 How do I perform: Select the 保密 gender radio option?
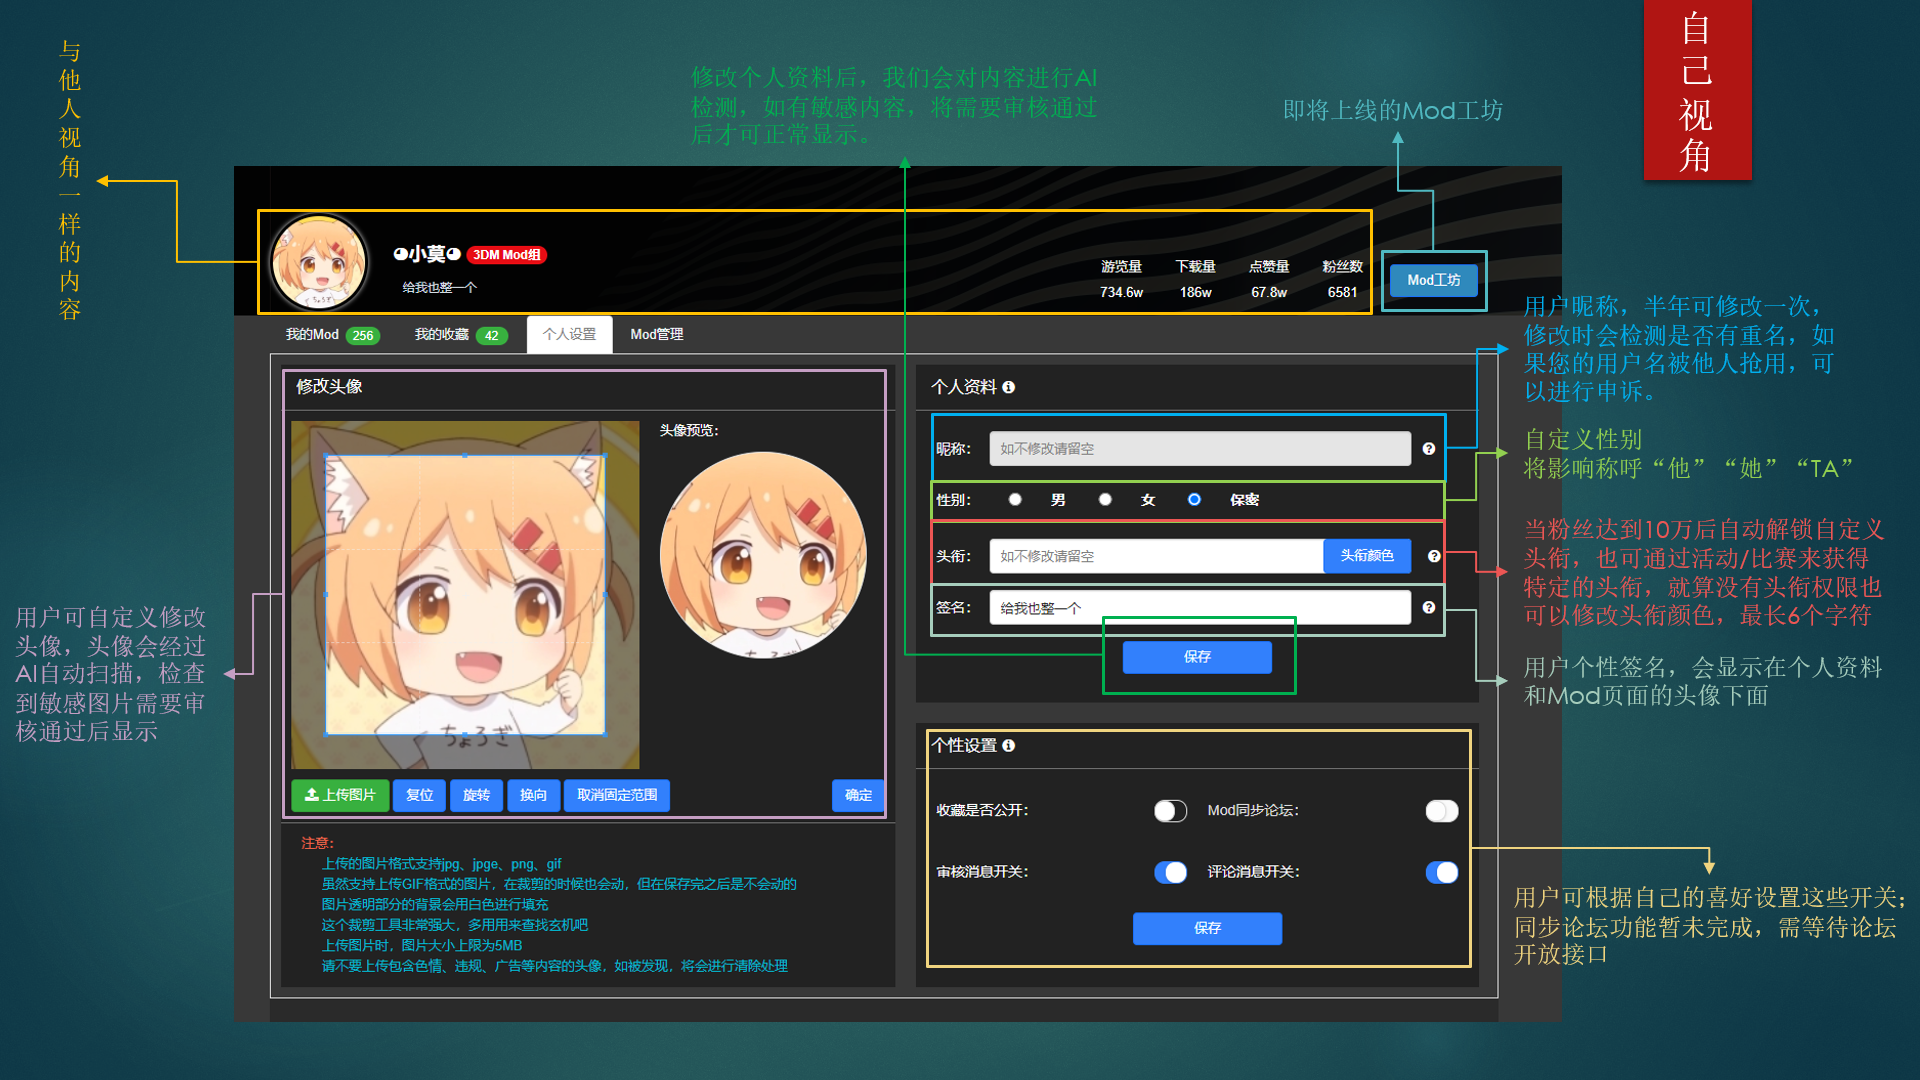1194,499
